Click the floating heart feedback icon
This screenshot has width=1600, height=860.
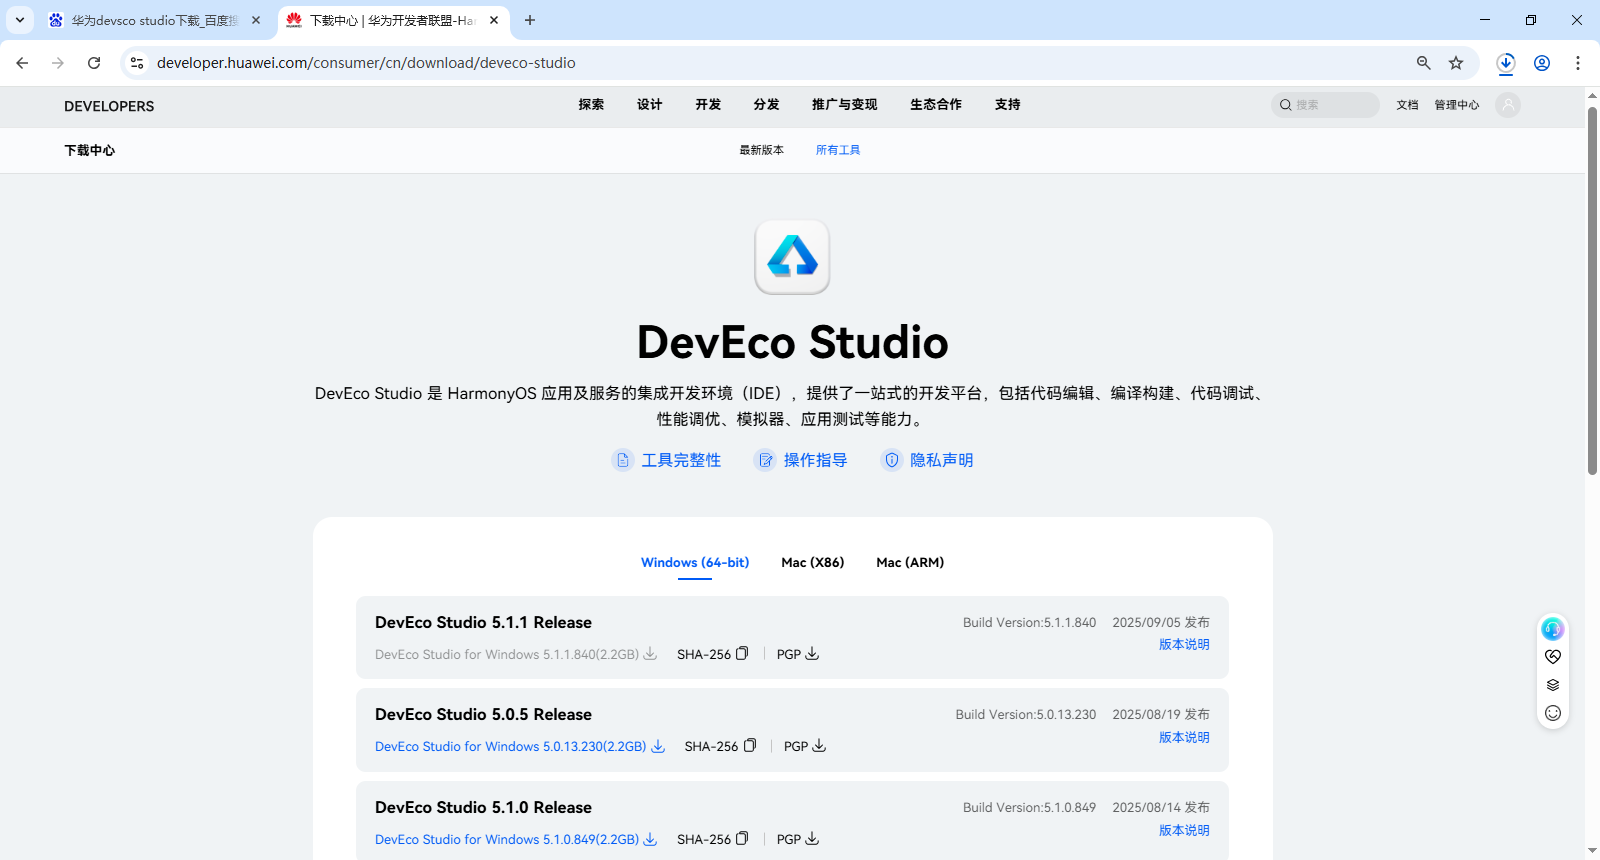point(1553,657)
